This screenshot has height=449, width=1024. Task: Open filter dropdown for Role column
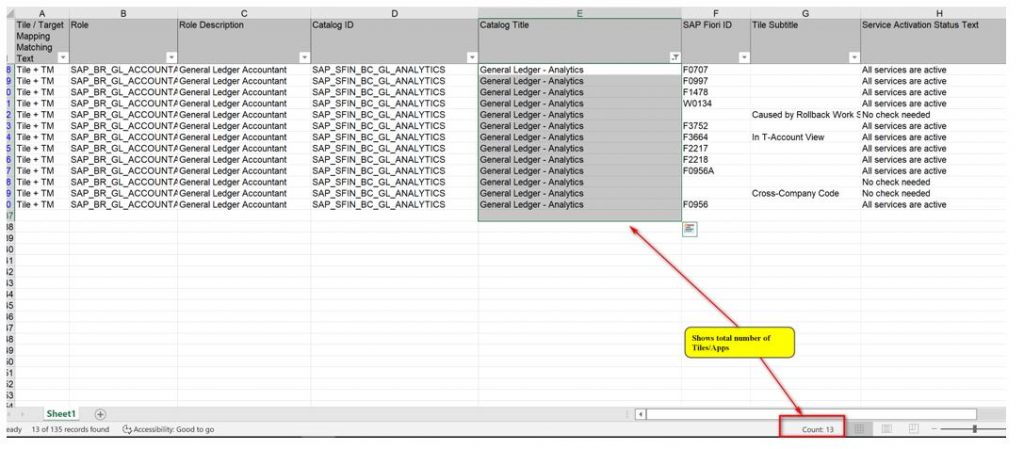pyautogui.click(x=171, y=57)
